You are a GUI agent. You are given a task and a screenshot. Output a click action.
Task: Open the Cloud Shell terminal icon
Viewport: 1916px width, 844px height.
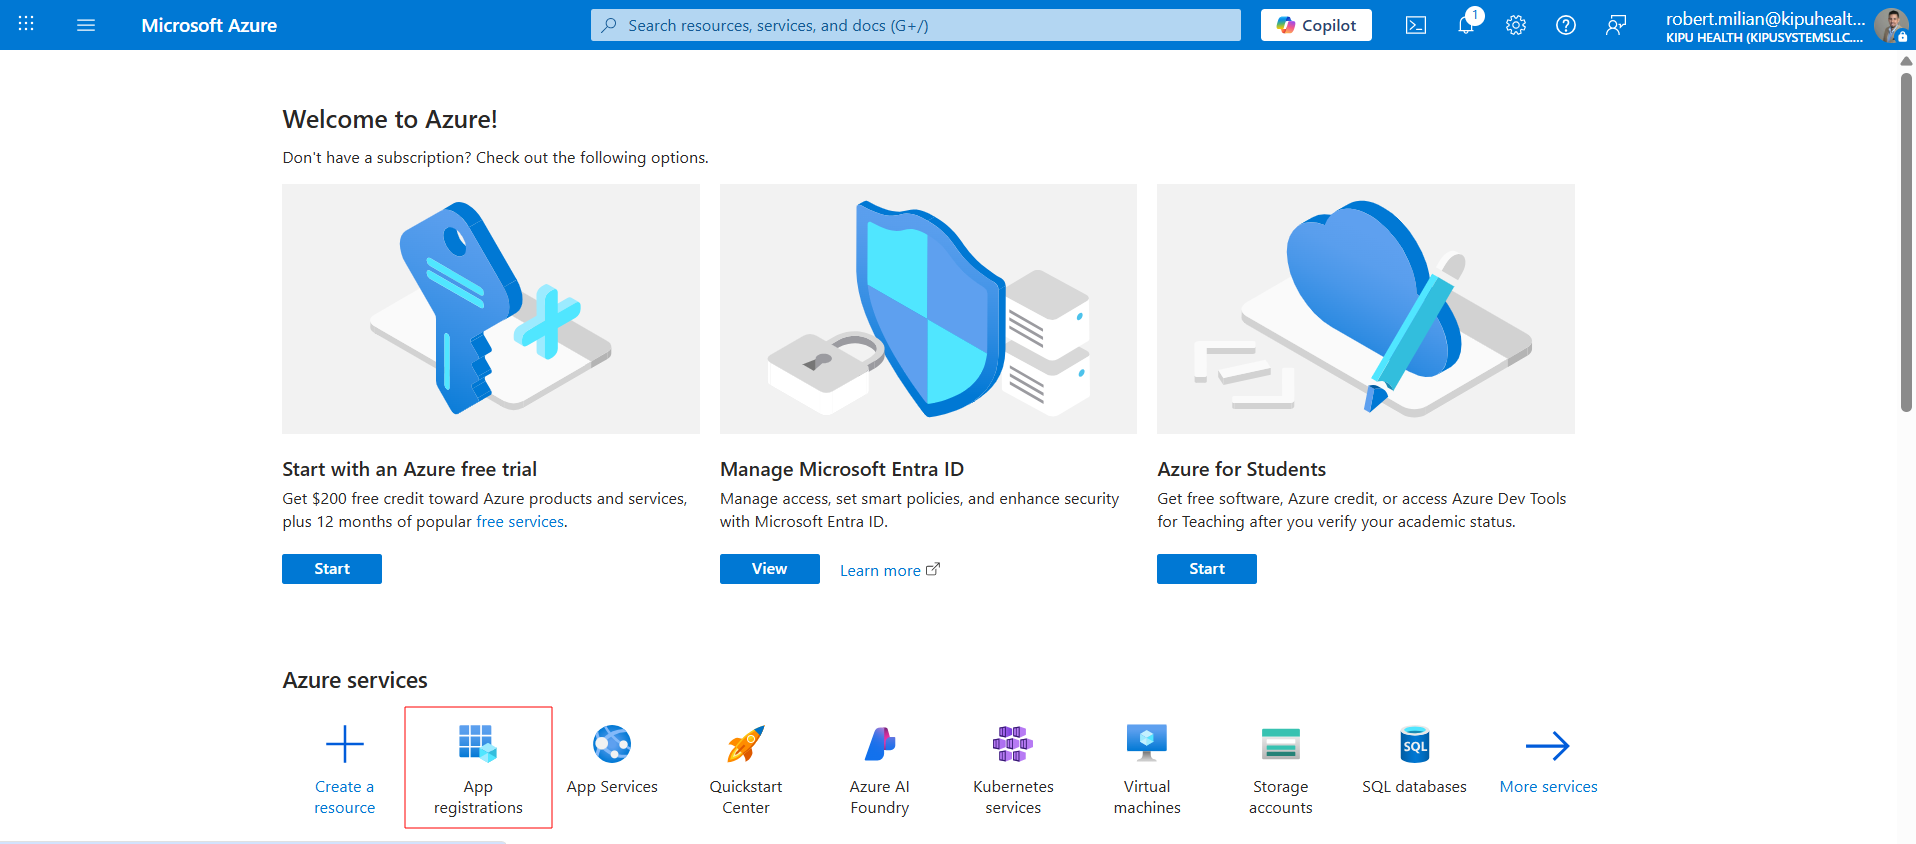pos(1416,25)
